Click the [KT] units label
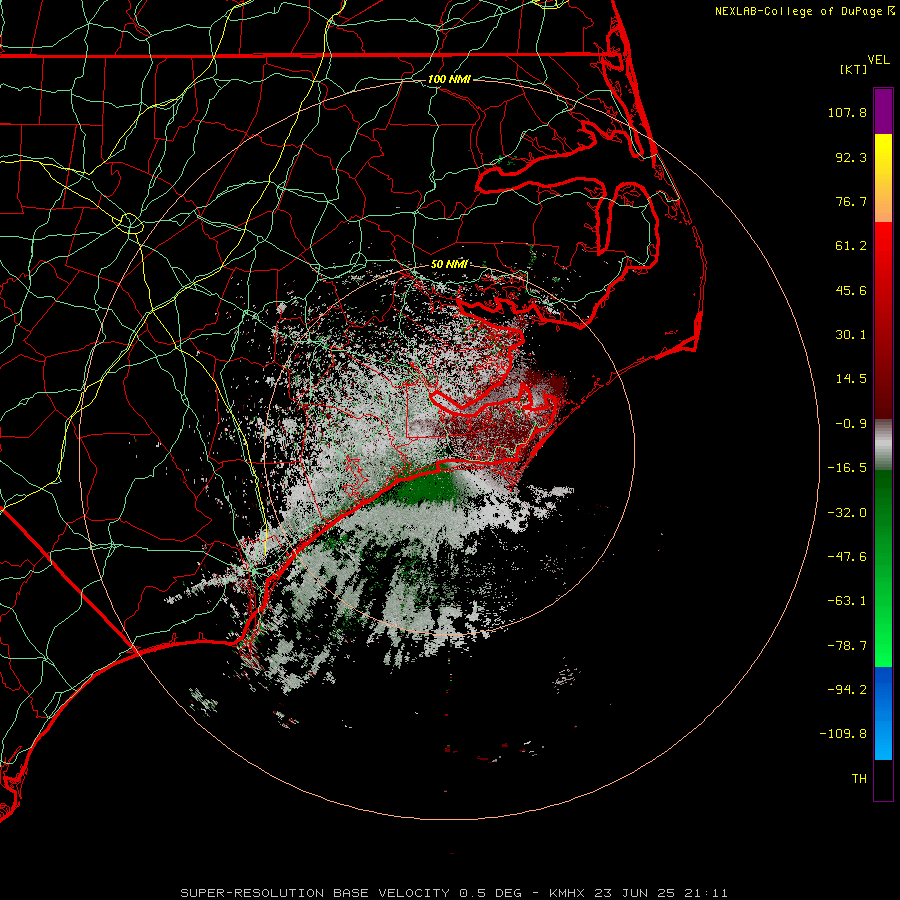The image size is (900, 900). coord(854,69)
